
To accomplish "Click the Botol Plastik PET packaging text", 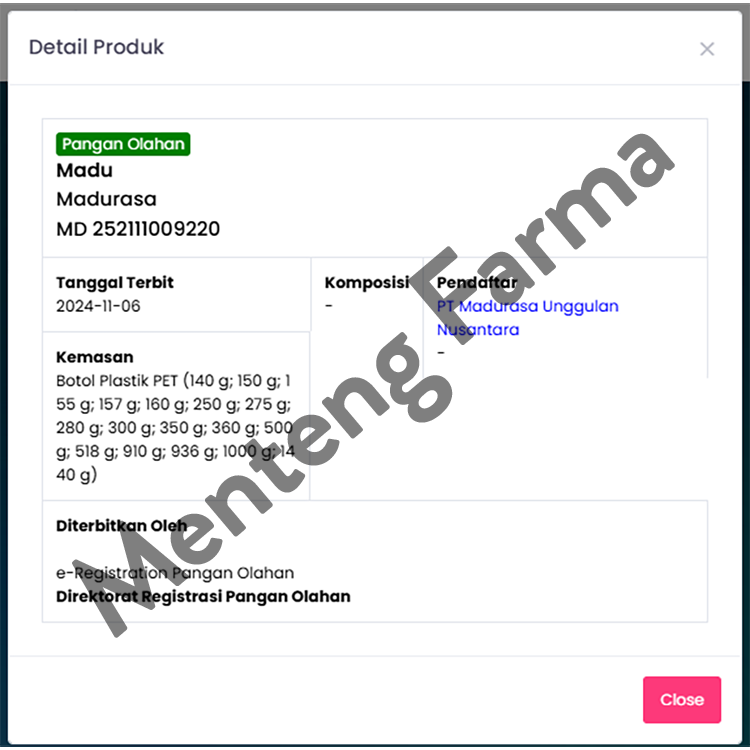I will point(175,427).
